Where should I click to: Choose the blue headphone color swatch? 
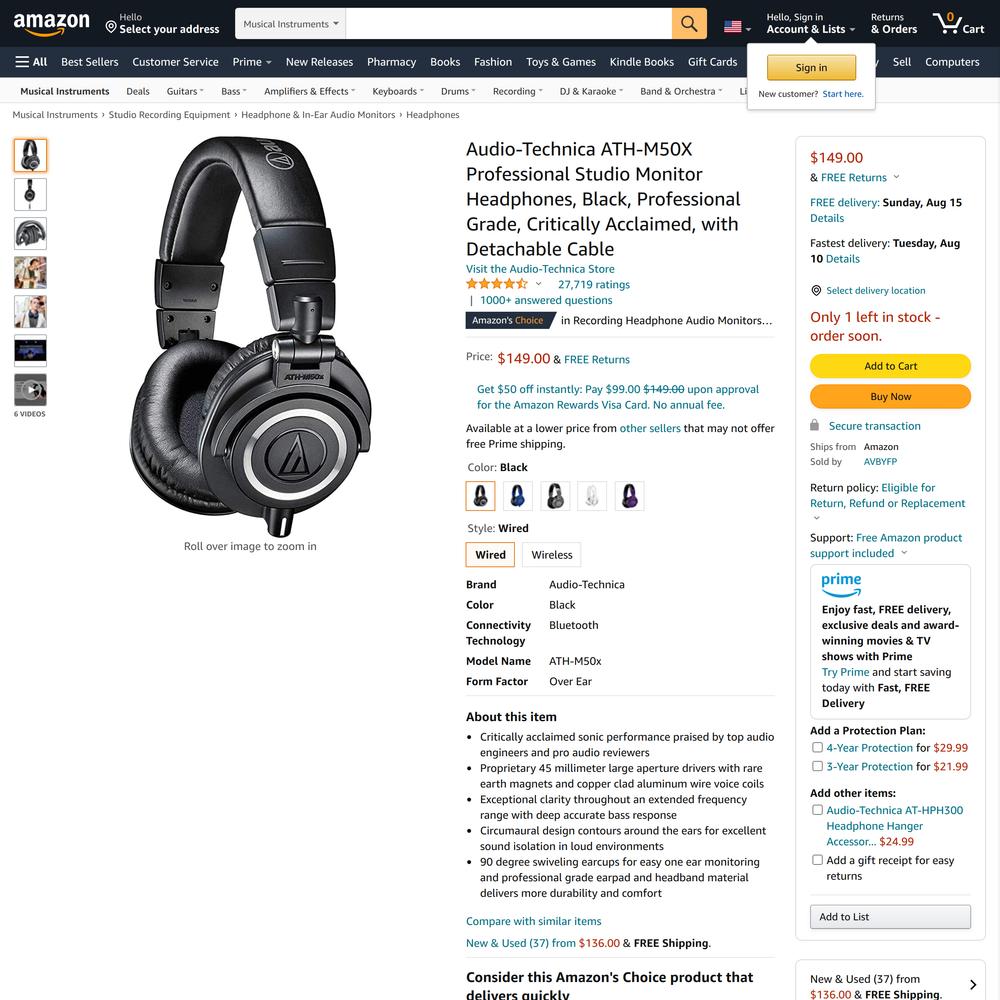click(x=517, y=496)
